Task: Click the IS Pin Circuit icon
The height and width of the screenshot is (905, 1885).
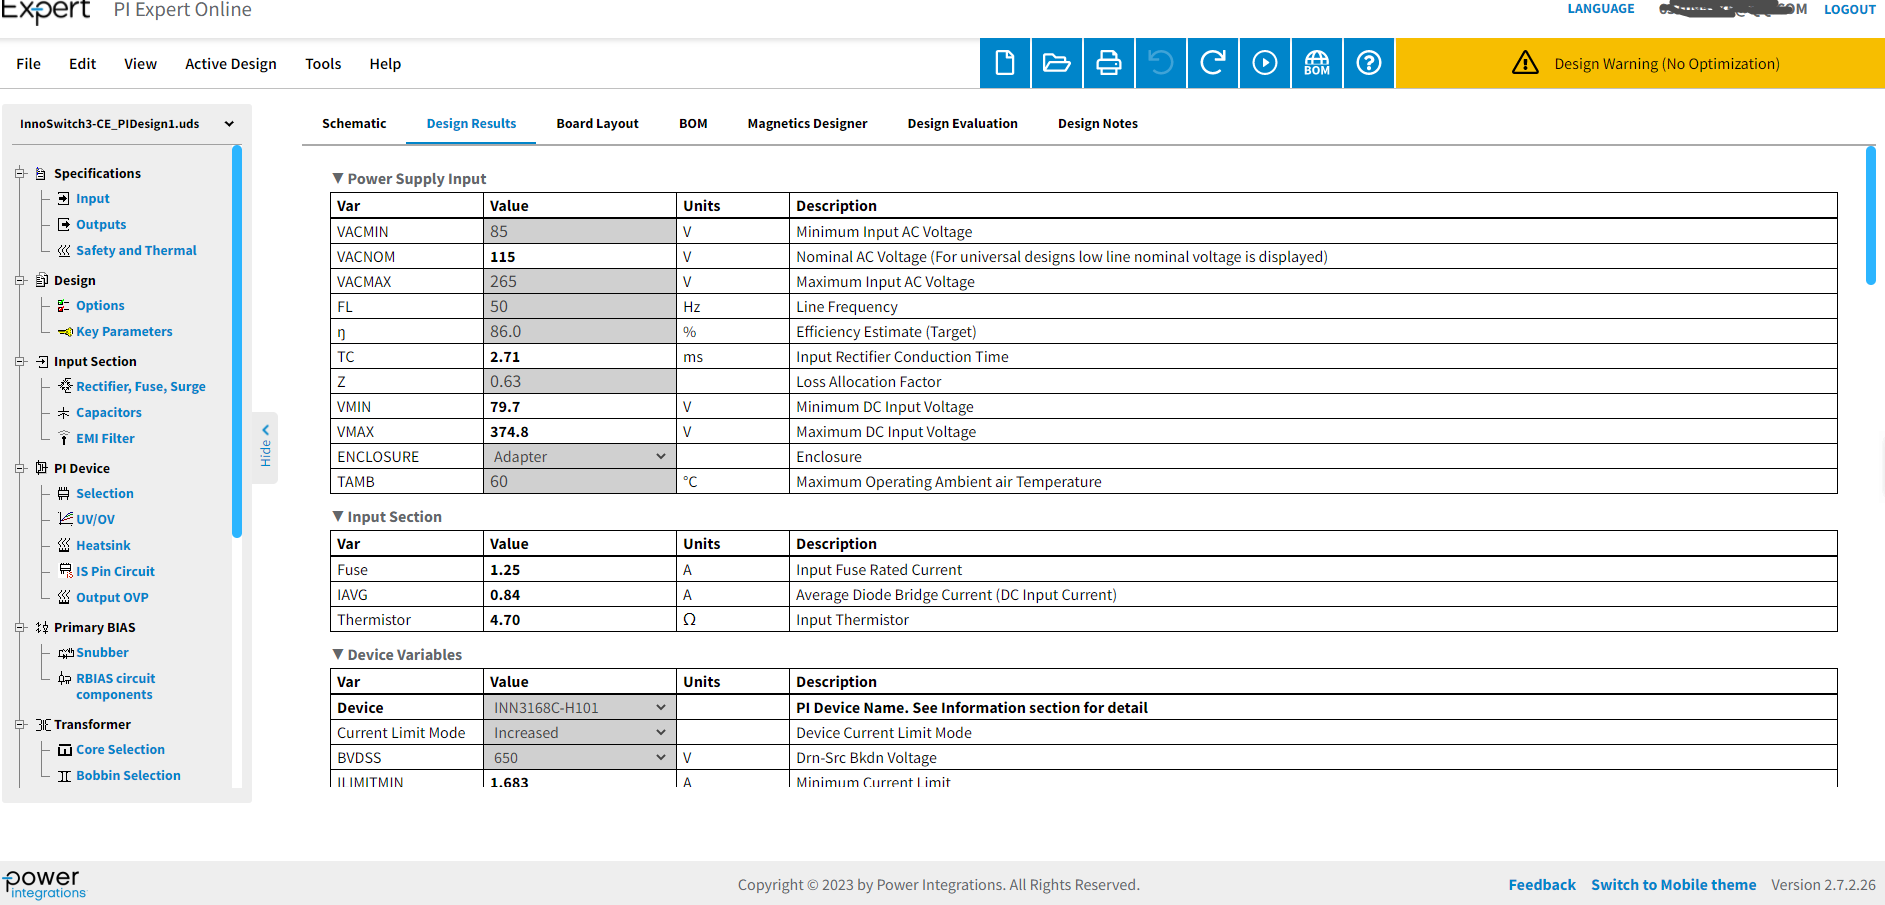Action: point(65,571)
